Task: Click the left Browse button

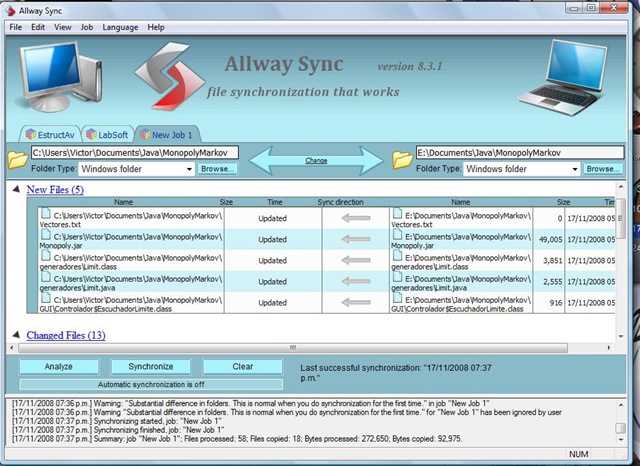Action: click(x=217, y=169)
